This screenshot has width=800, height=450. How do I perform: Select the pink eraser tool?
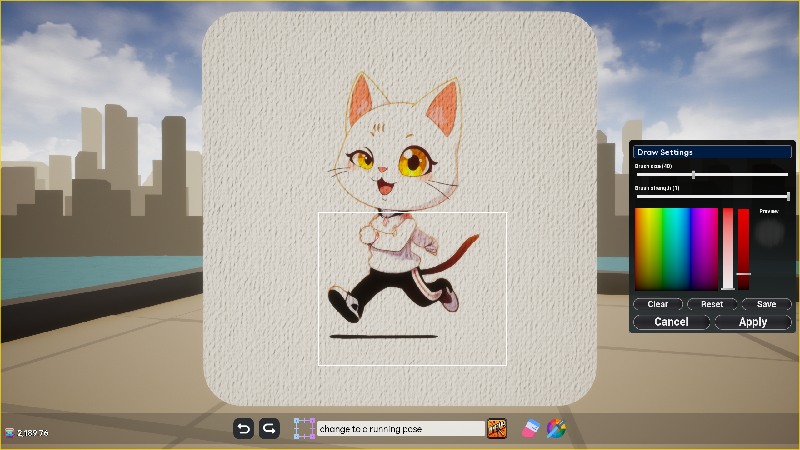(531, 429)
